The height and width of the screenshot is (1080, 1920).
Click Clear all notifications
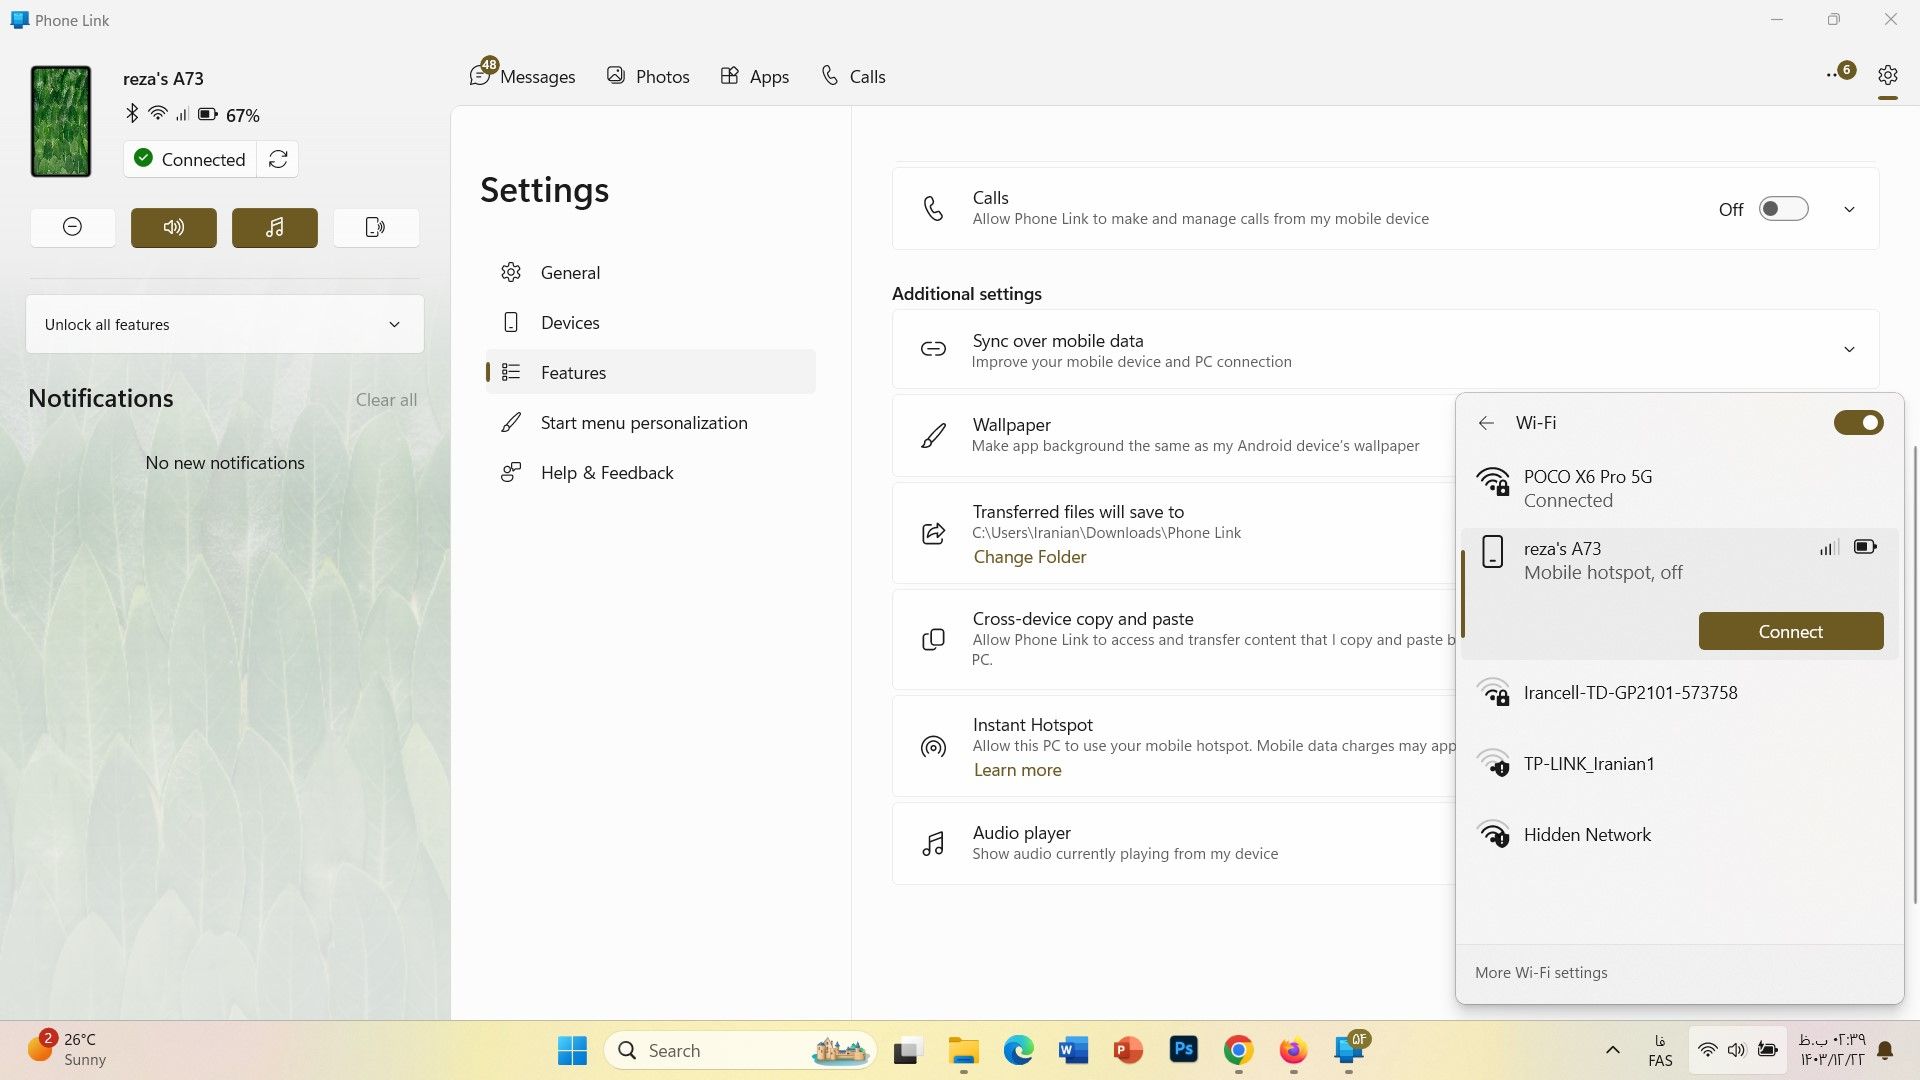[386, 400]
